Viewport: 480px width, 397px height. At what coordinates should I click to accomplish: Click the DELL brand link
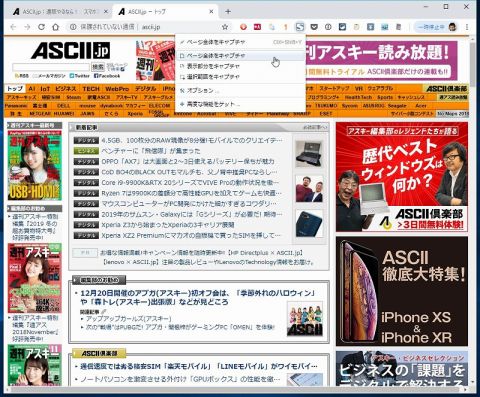64,106
